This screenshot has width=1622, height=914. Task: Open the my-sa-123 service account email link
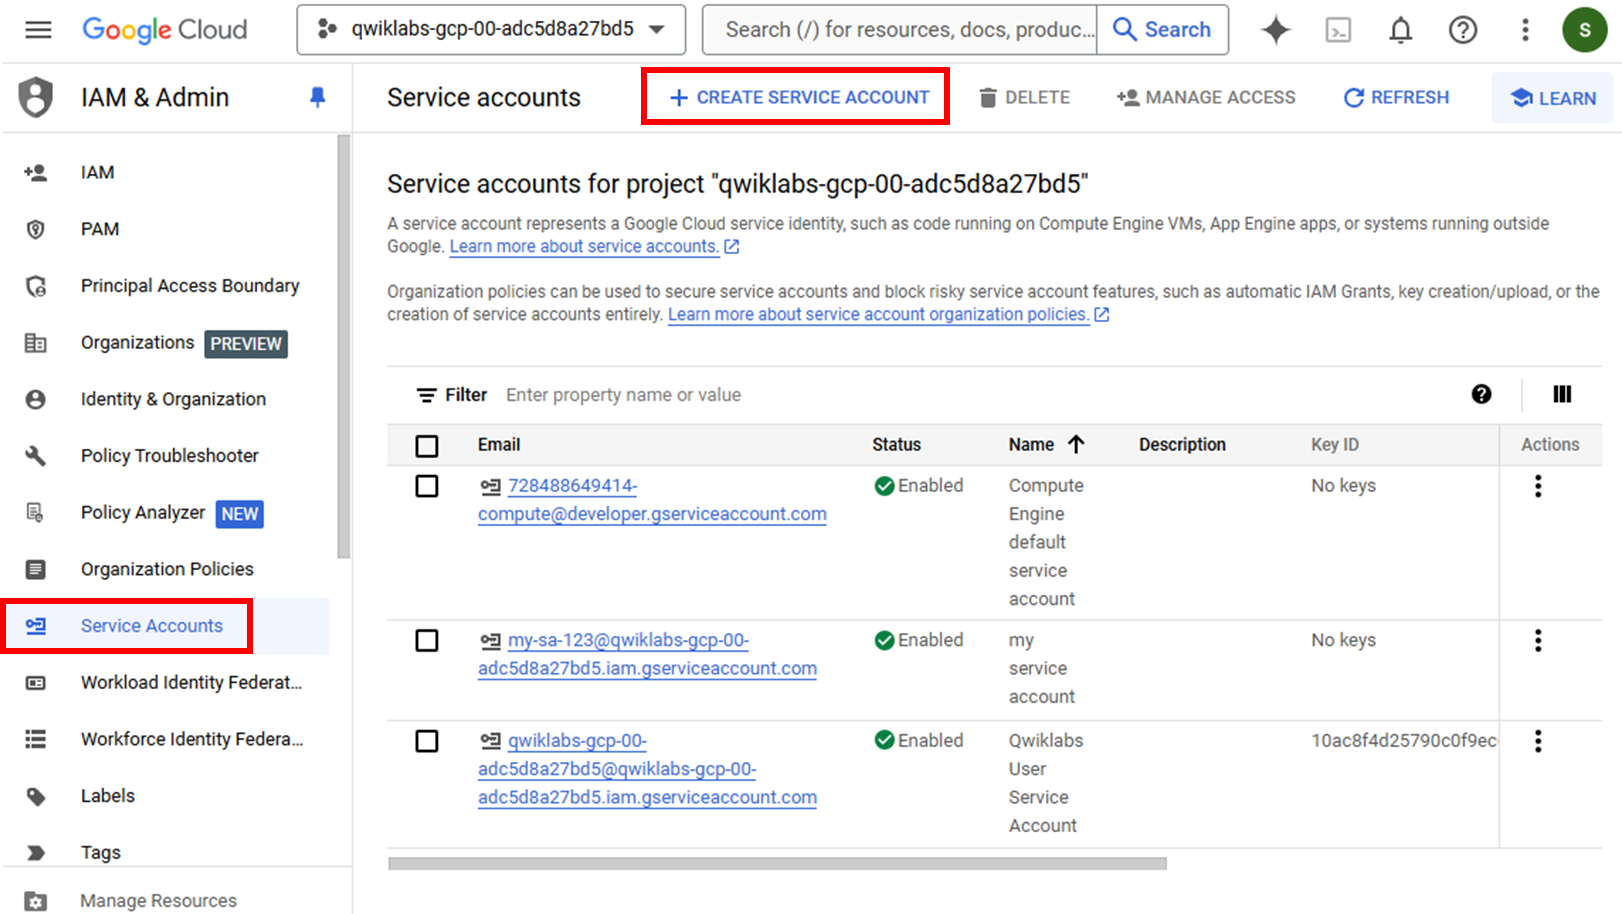[647, 654]
